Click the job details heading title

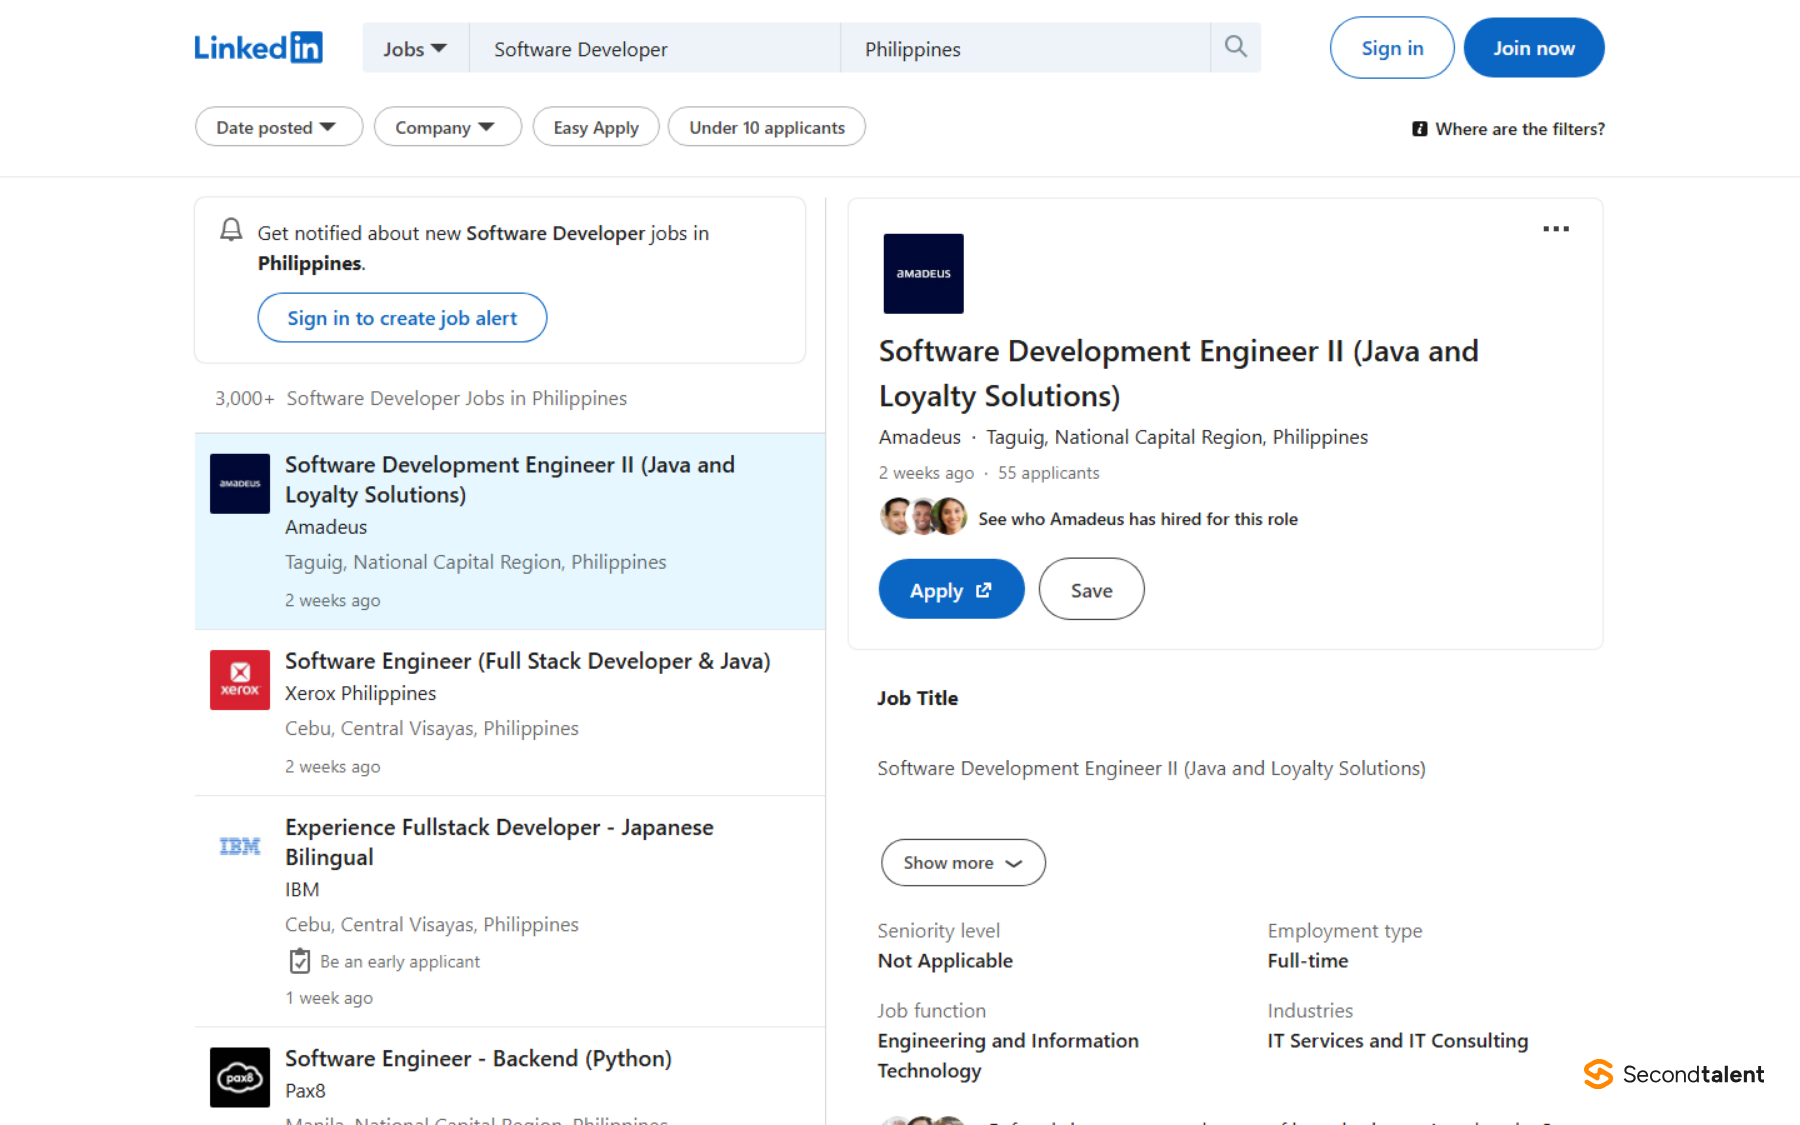tap(1178, 373)
